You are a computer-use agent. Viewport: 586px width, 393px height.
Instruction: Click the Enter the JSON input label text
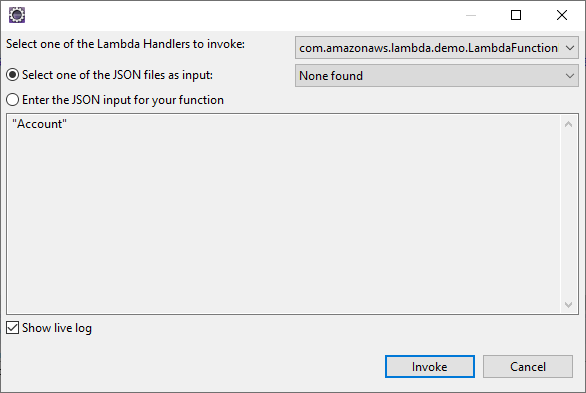(x=123, y=100)
